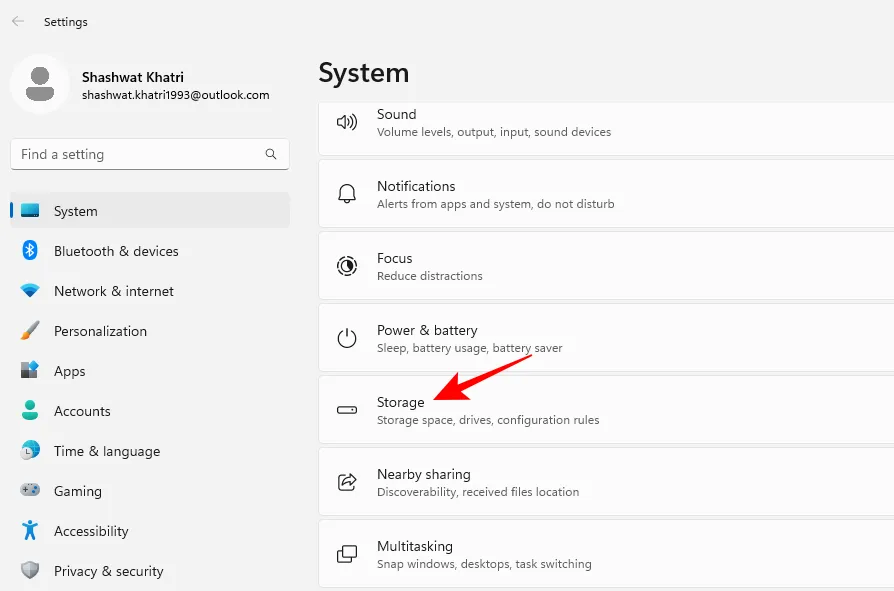The width and height of the screenshot is (894, 591).
Task: Click the user profile avatar
Action: pos(40,84)
